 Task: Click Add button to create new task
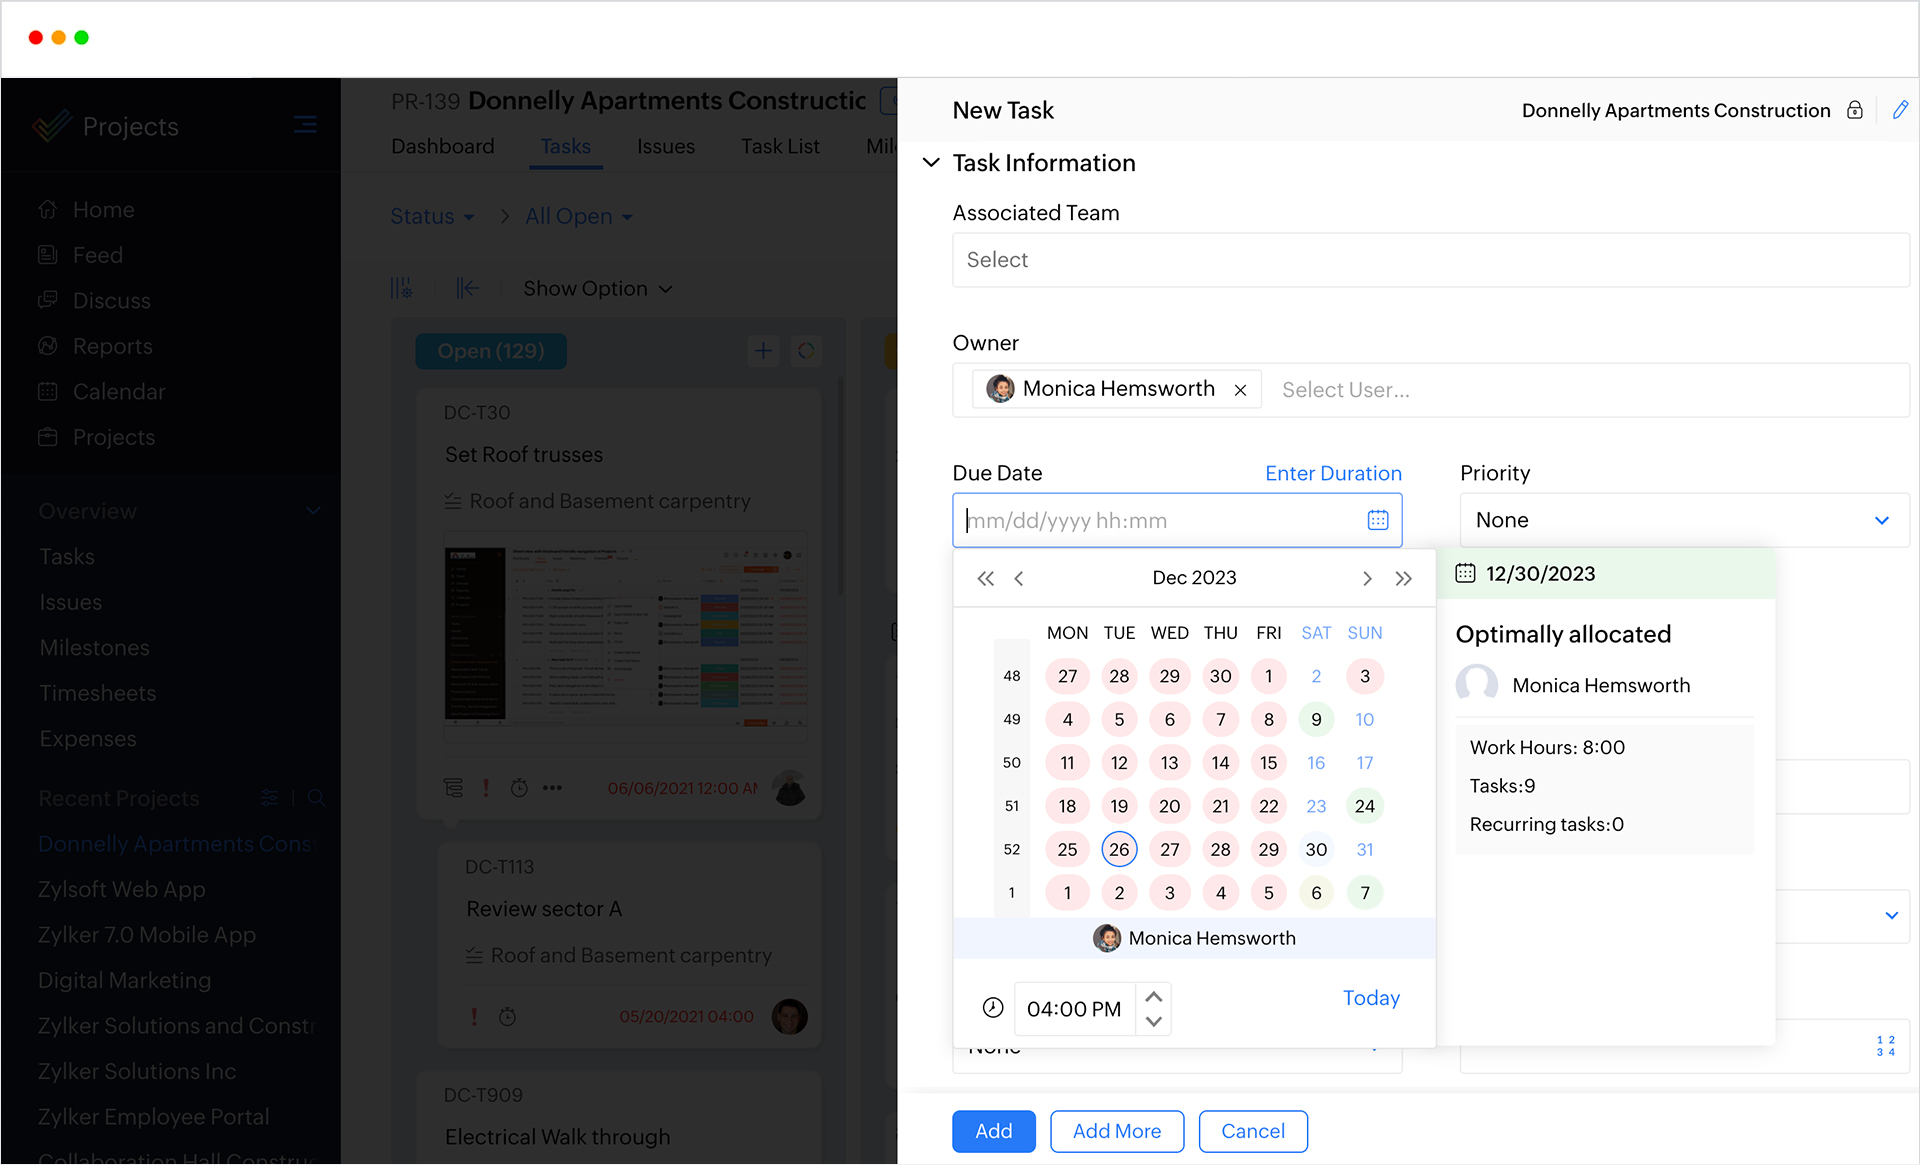pos(993,1131)
